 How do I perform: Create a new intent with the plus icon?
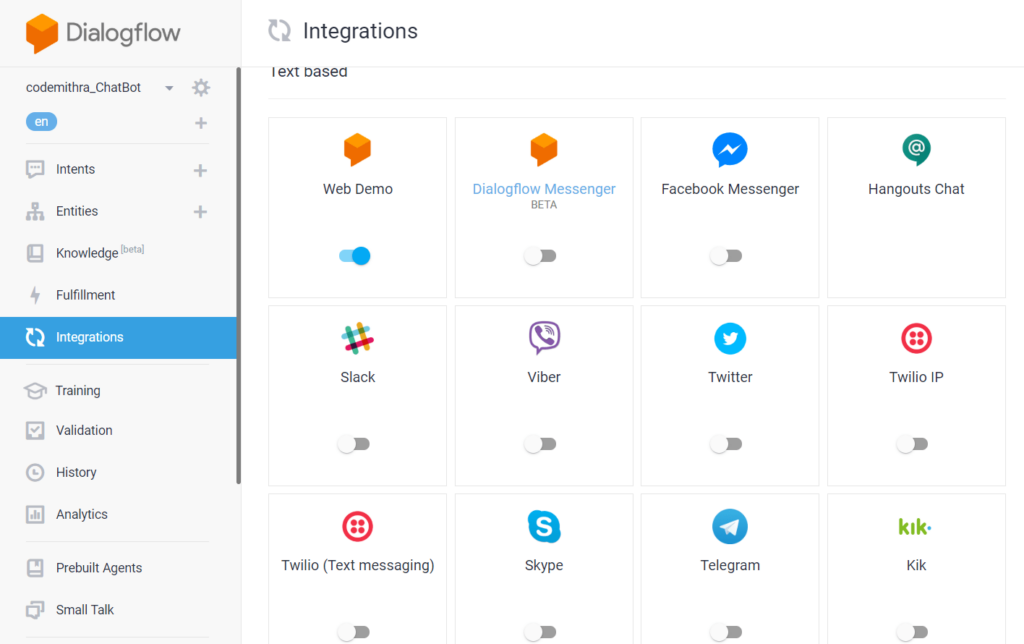click(200, 170)
